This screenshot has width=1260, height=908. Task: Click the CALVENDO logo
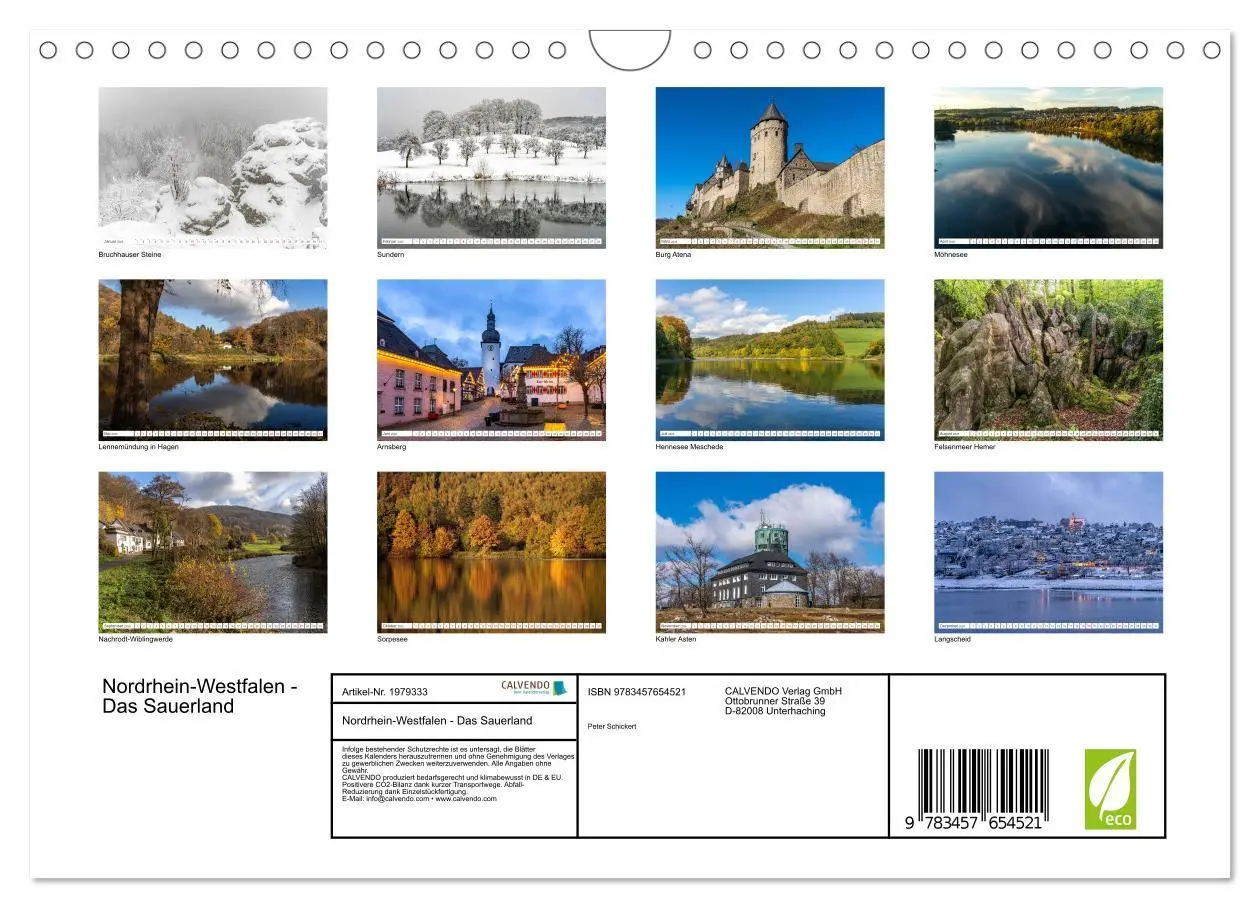coord(533,688)
